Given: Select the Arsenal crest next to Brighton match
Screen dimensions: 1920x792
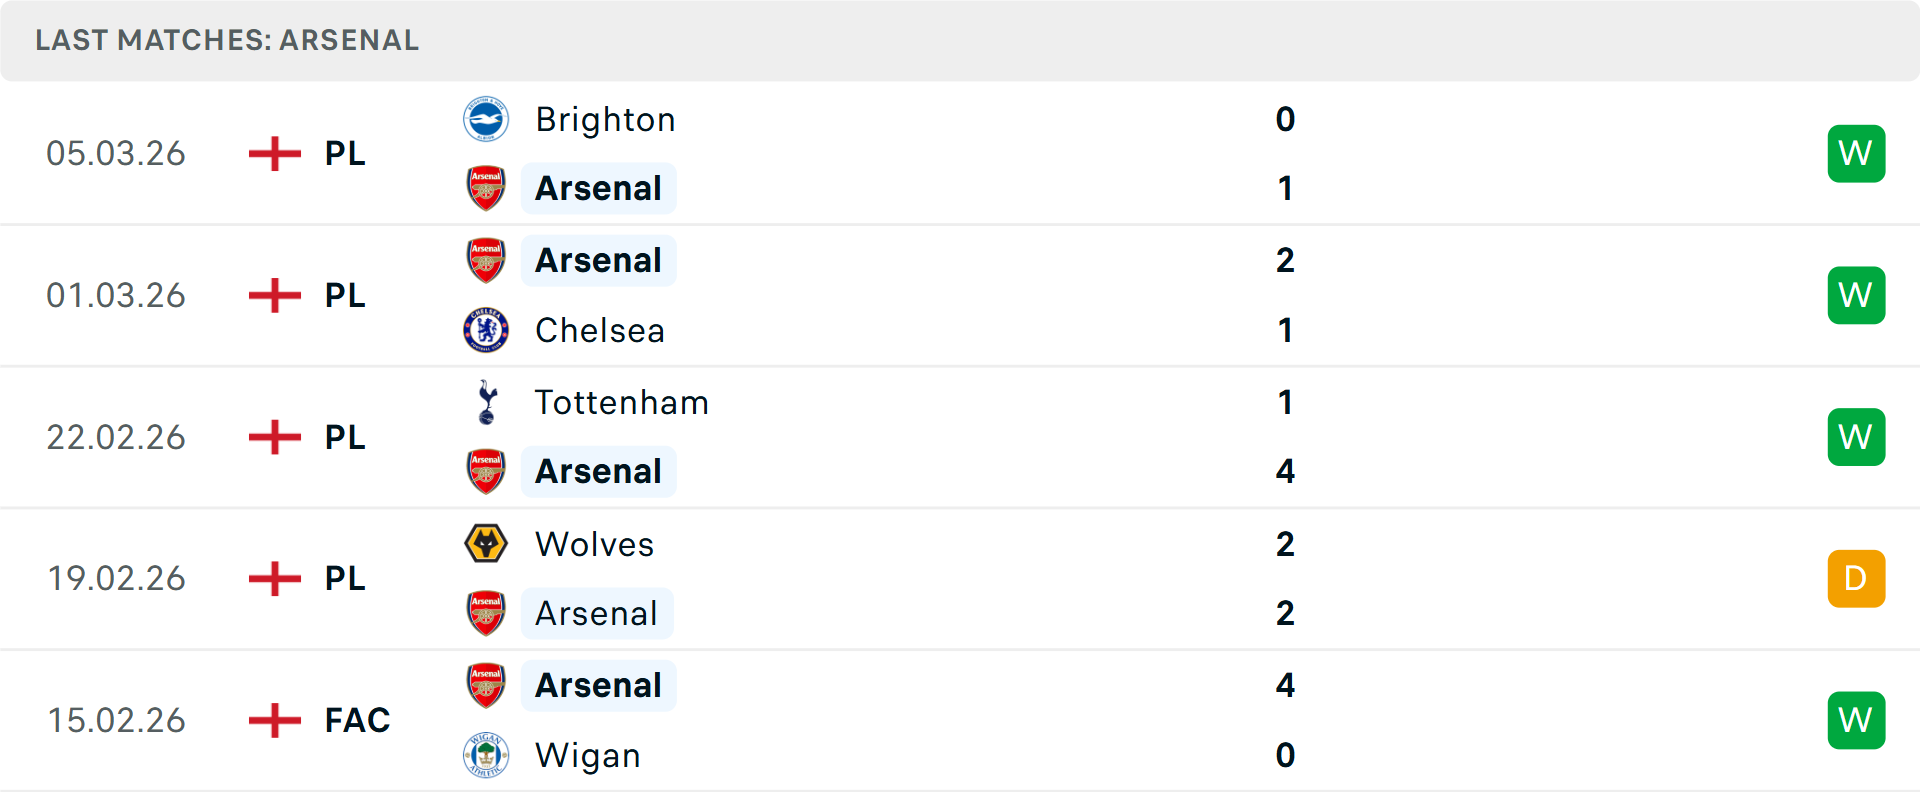Looking at the screenshot, I should pyautogui.click(x=486, y=188).
